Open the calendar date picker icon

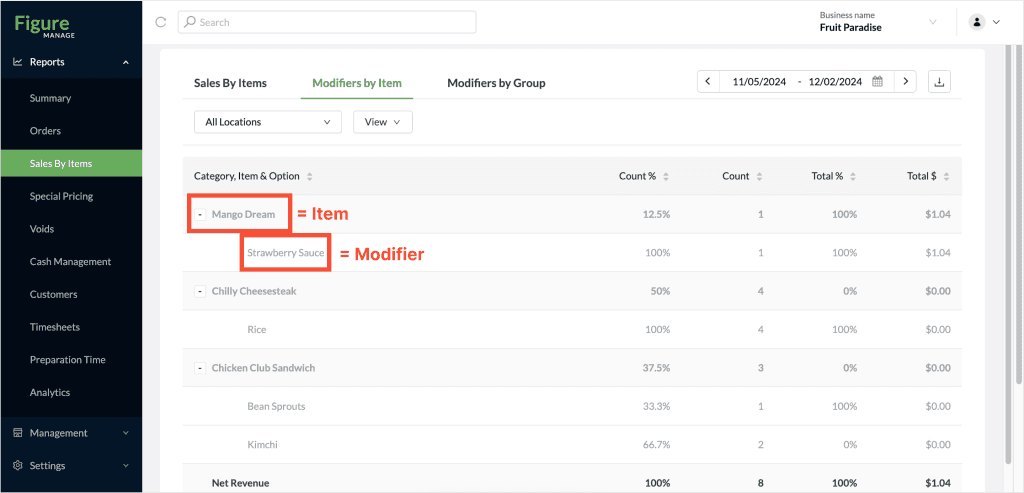[x=878, y=82]
